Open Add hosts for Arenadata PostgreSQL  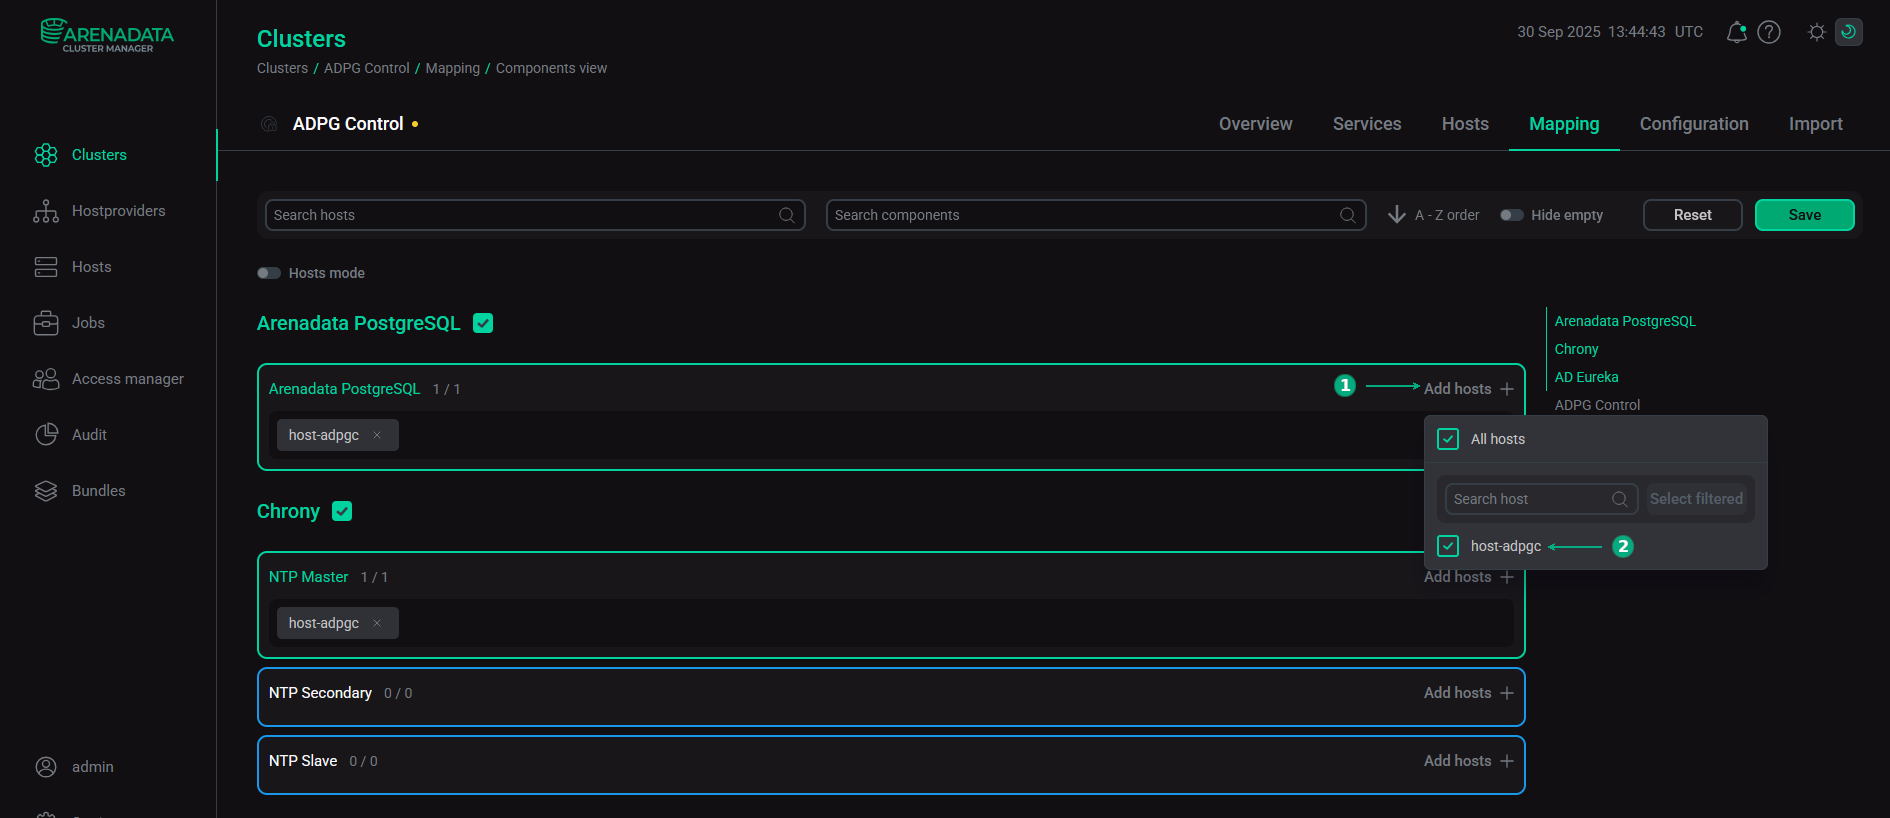click(x=1467, y=389)
